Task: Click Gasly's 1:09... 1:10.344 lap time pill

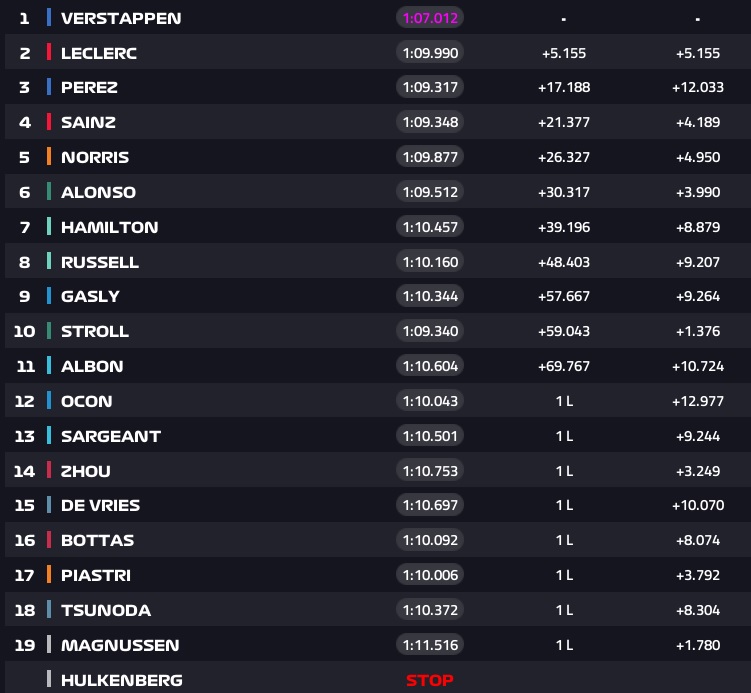Action: coord(431,296)
